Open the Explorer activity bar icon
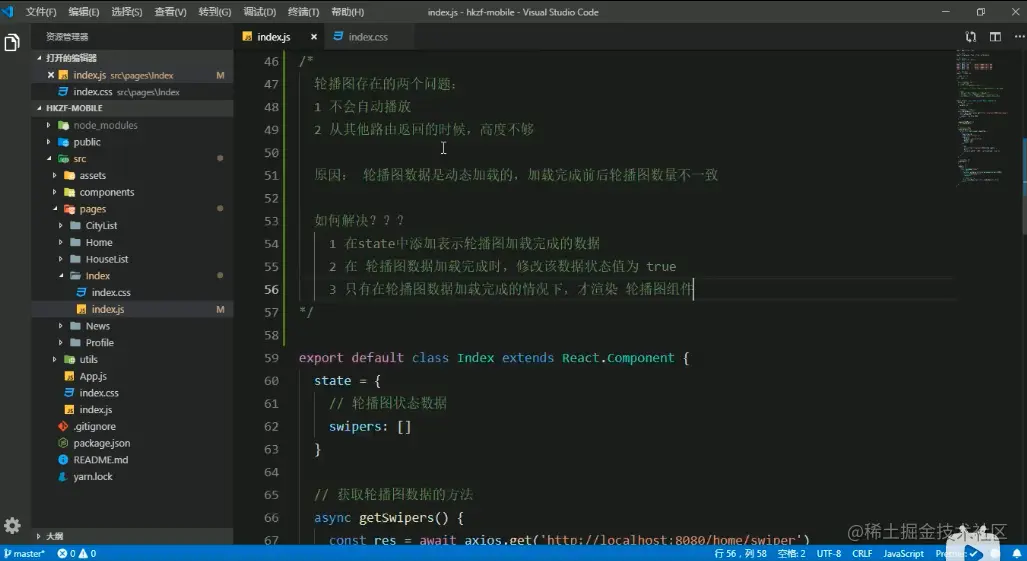1027x561 pixels. pos(12,43)
